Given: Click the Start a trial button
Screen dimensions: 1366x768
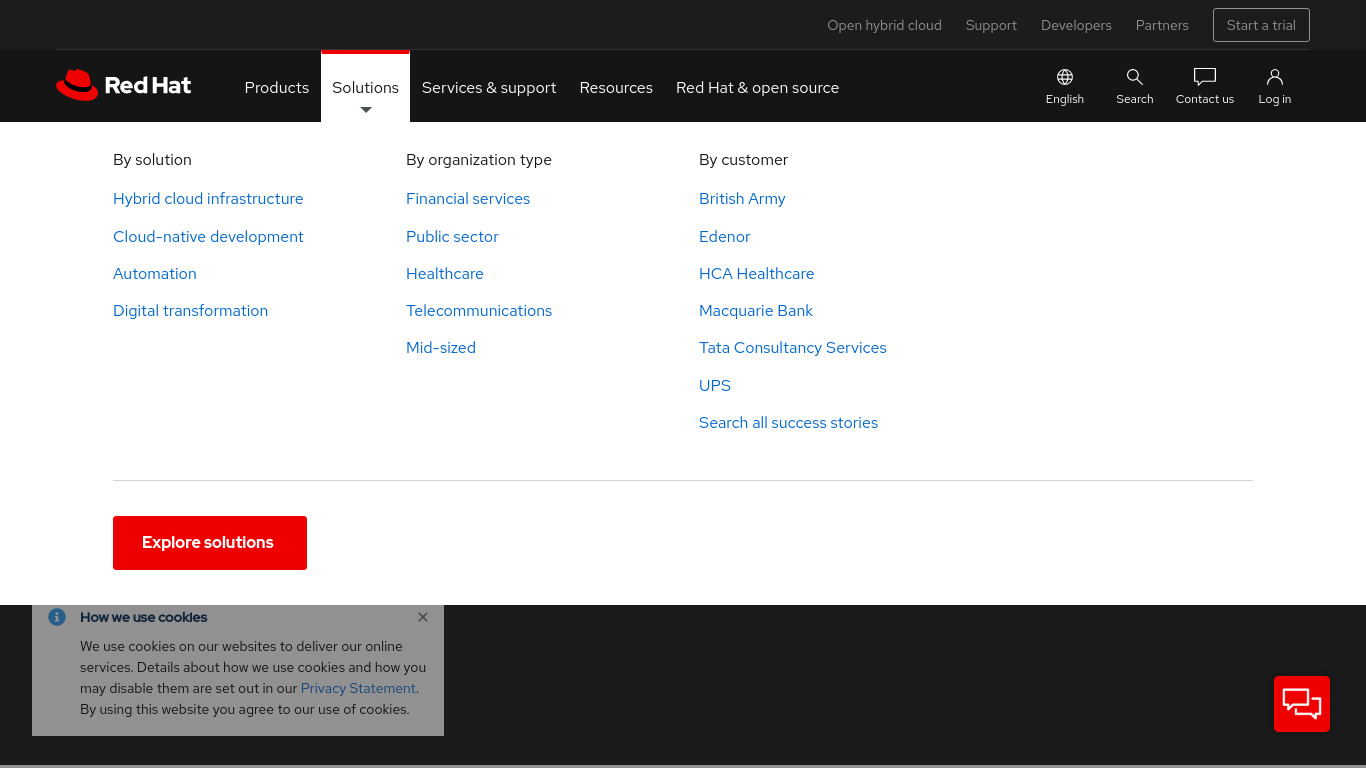Looking at the screenshot, I should coord(1261,25).
